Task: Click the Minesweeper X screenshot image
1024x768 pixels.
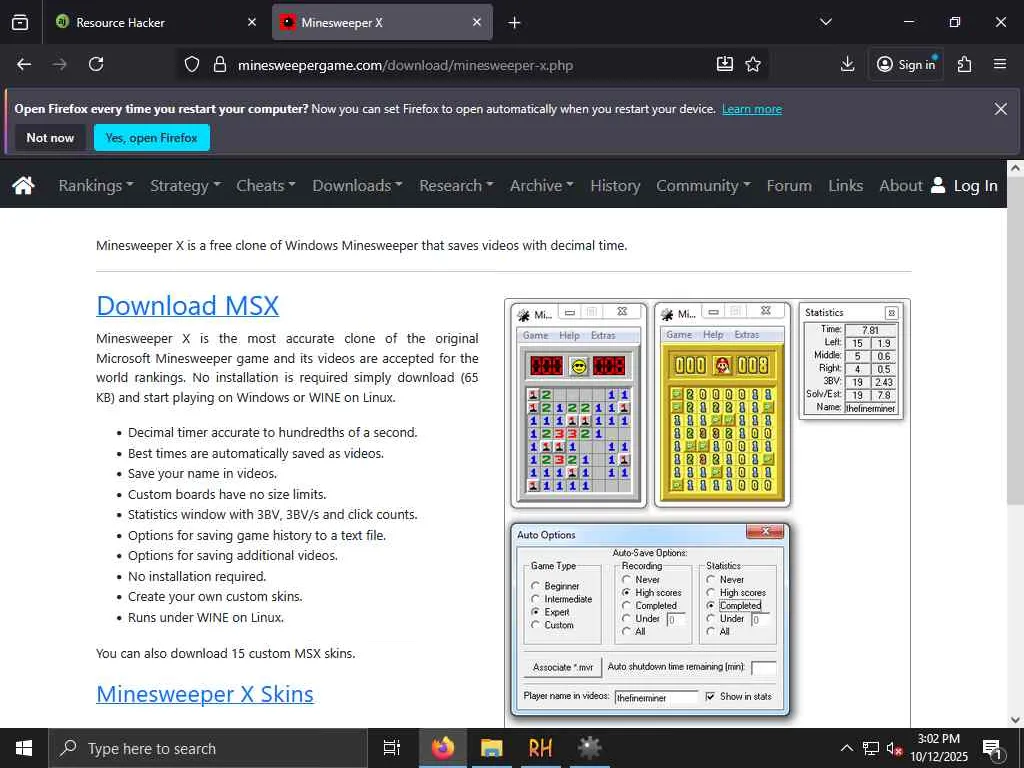Action: click(707, 513)
